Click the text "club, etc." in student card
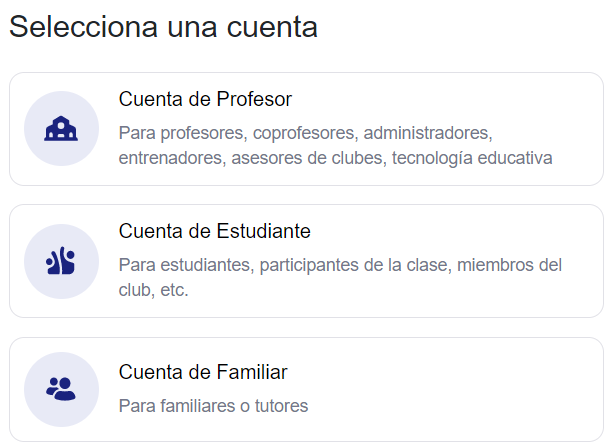The height and width of the screenshot is (446, 613). tap(153, 291)
